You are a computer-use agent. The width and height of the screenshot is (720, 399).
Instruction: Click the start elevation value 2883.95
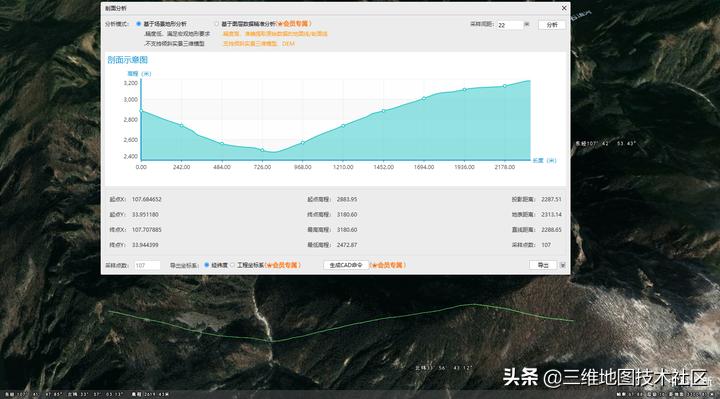(347, 199)
